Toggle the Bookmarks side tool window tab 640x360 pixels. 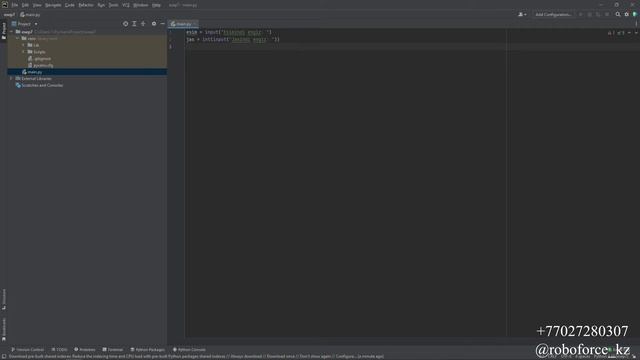[4, 329]
